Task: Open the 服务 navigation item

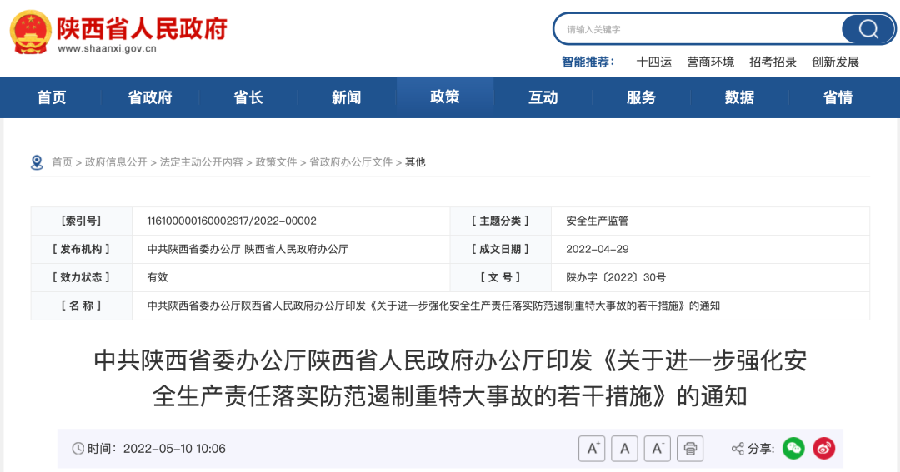Action: [x=641, y=98]
